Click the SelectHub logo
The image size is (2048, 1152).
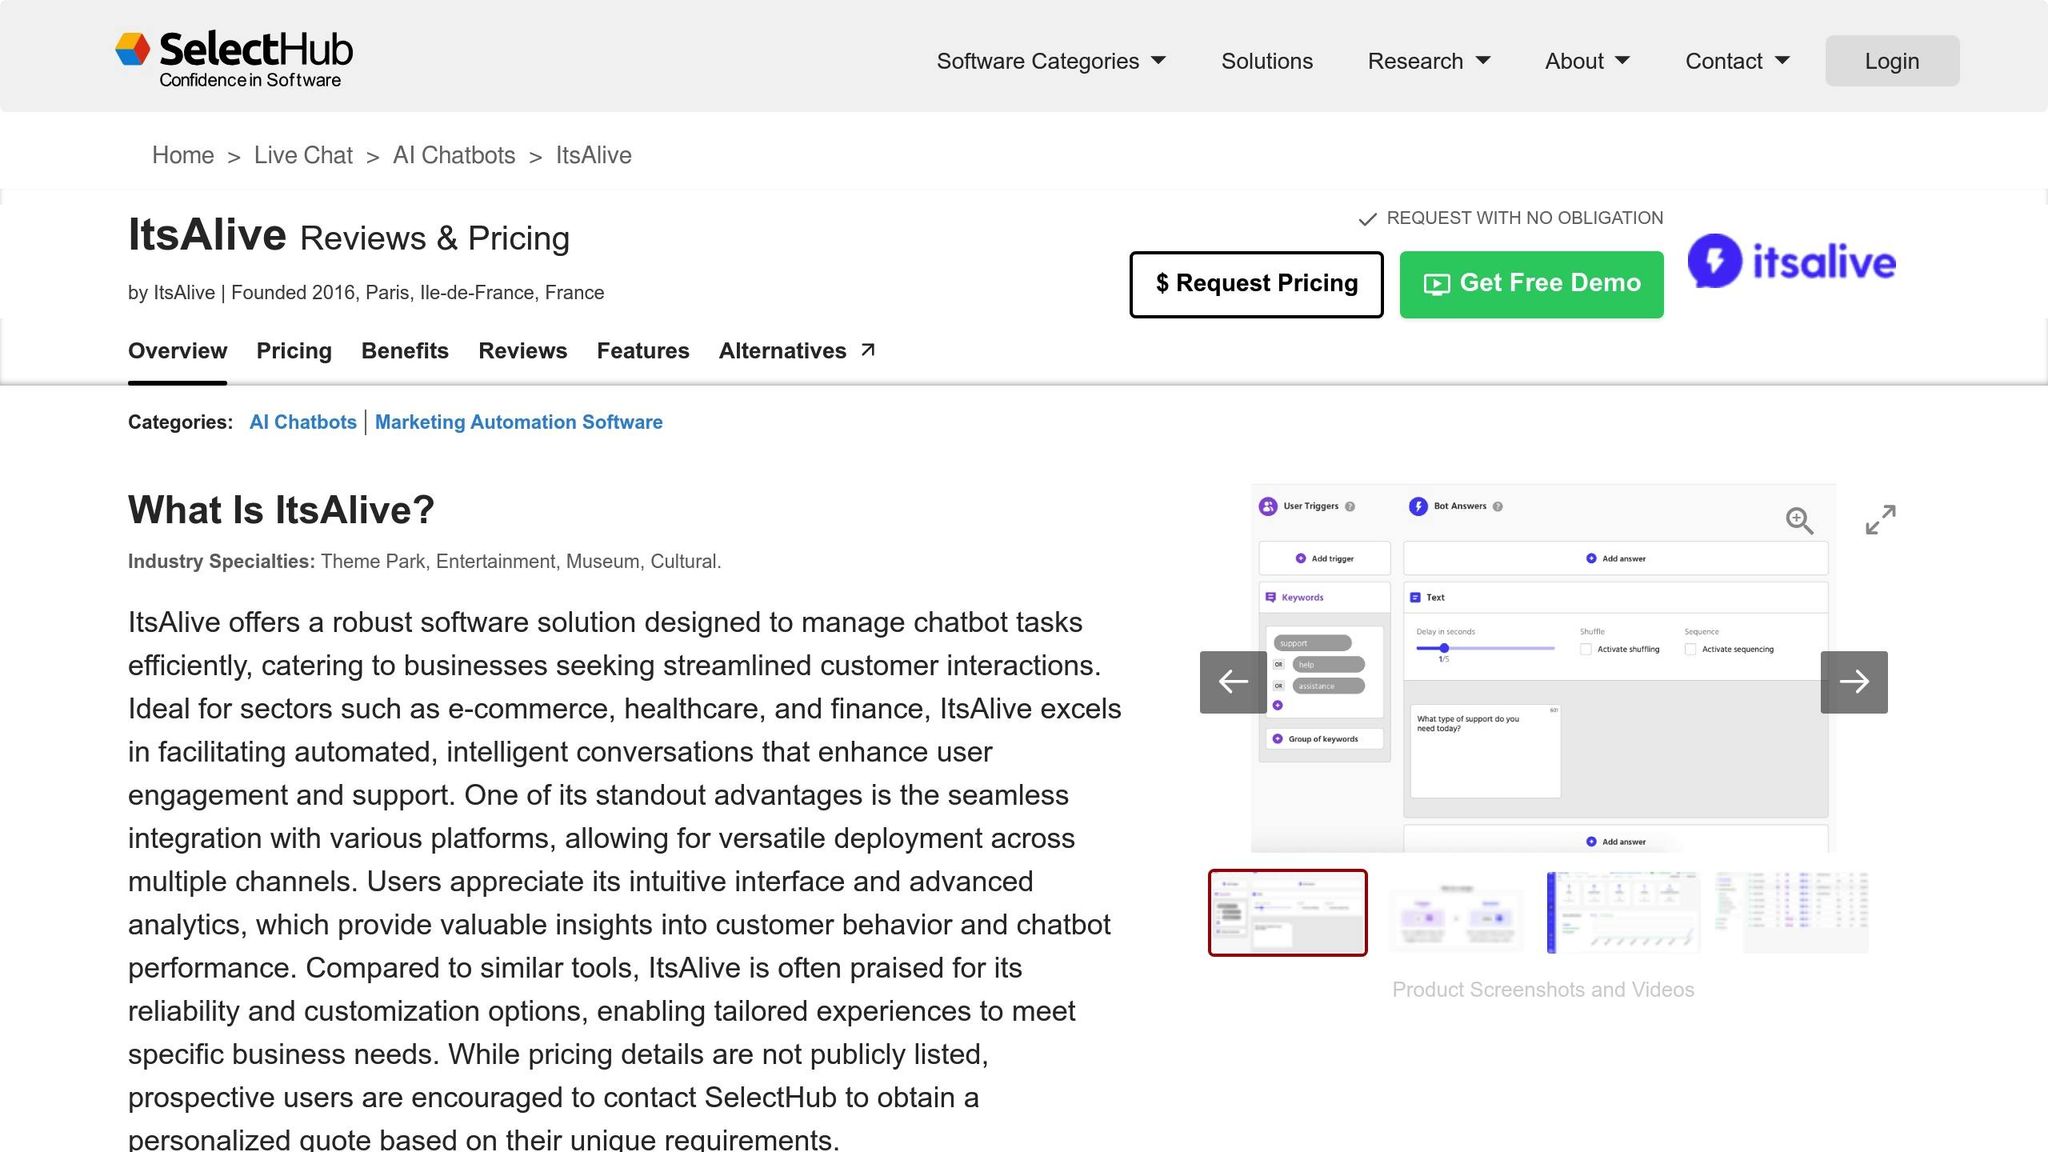click(x=234, y=59)
